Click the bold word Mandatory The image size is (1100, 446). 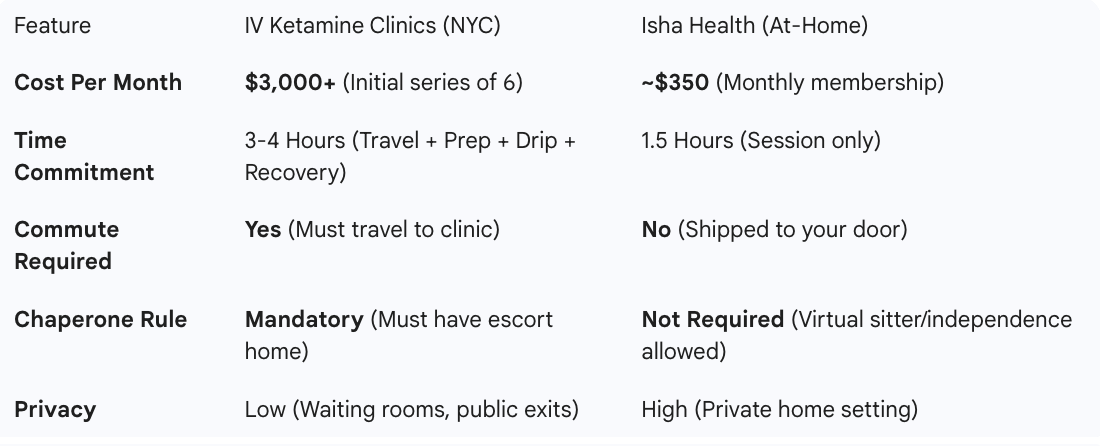[304, 320]
